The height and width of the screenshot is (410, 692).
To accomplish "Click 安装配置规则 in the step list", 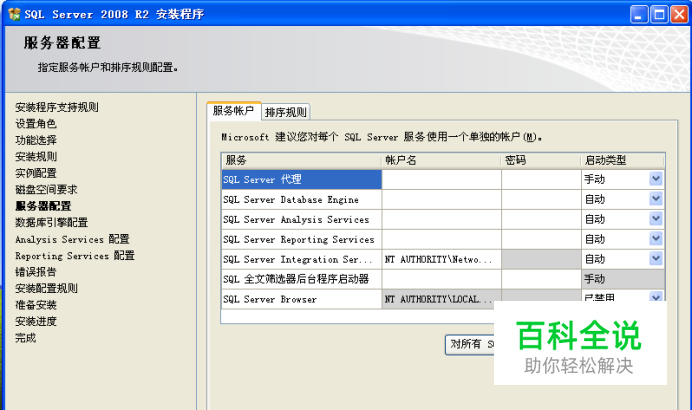I will [46, 289].
